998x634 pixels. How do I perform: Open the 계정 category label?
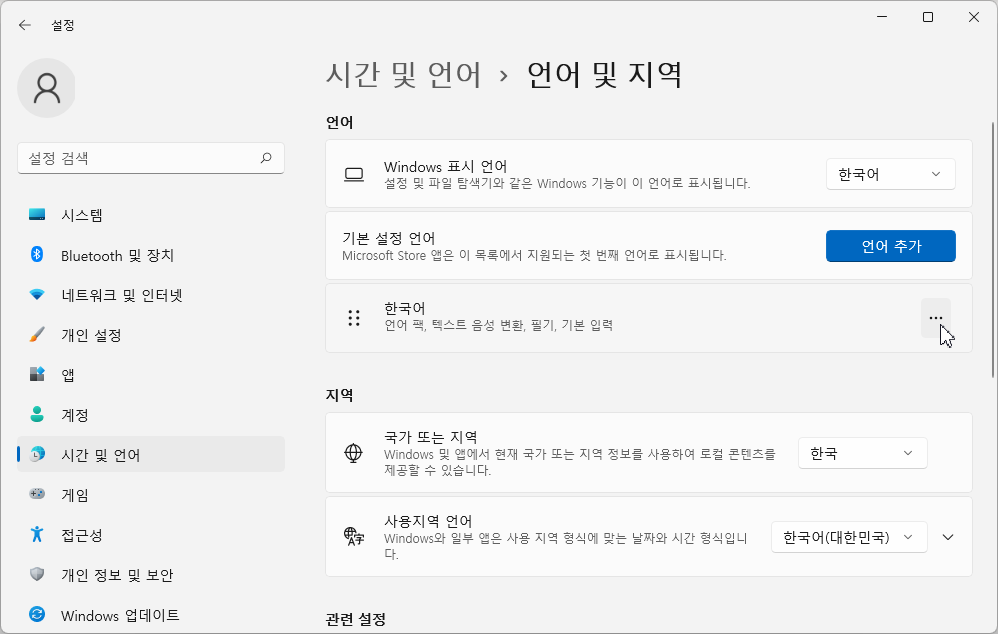(x=75, y=415)
